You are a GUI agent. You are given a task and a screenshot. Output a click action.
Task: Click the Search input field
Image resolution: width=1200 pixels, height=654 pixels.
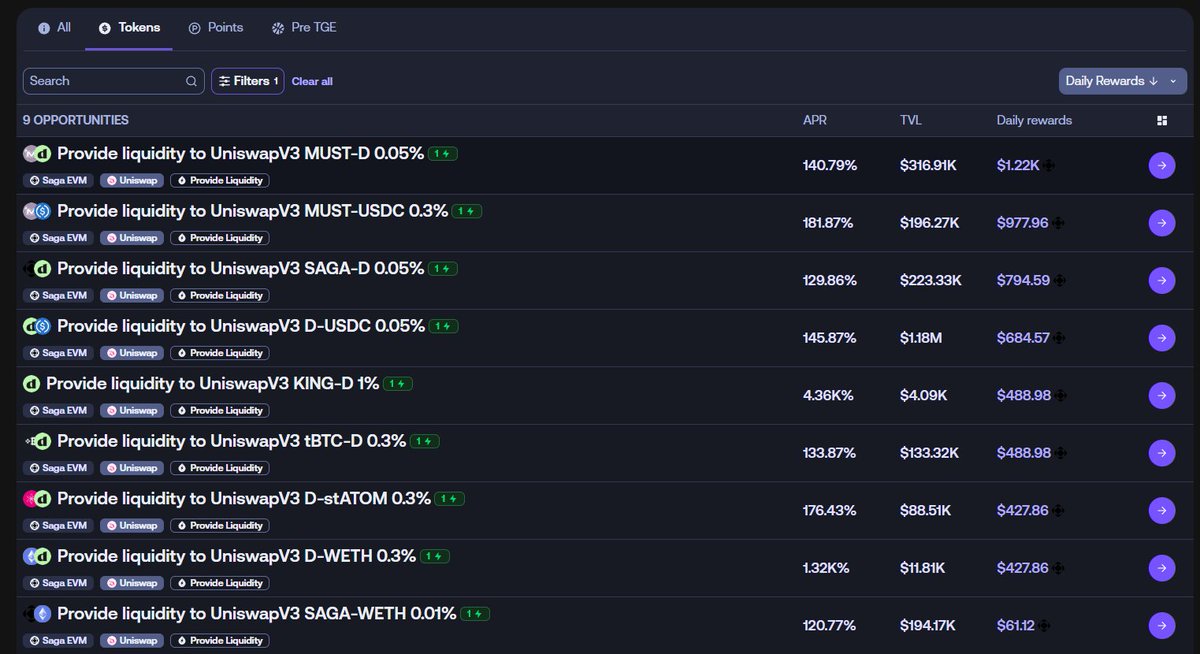click(x=113, y=81)
